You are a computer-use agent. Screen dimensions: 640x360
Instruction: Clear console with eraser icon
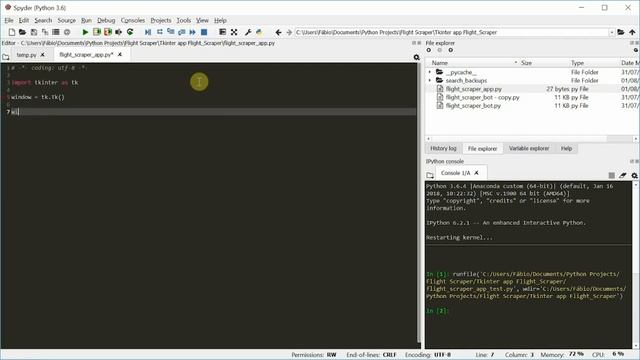622,176
